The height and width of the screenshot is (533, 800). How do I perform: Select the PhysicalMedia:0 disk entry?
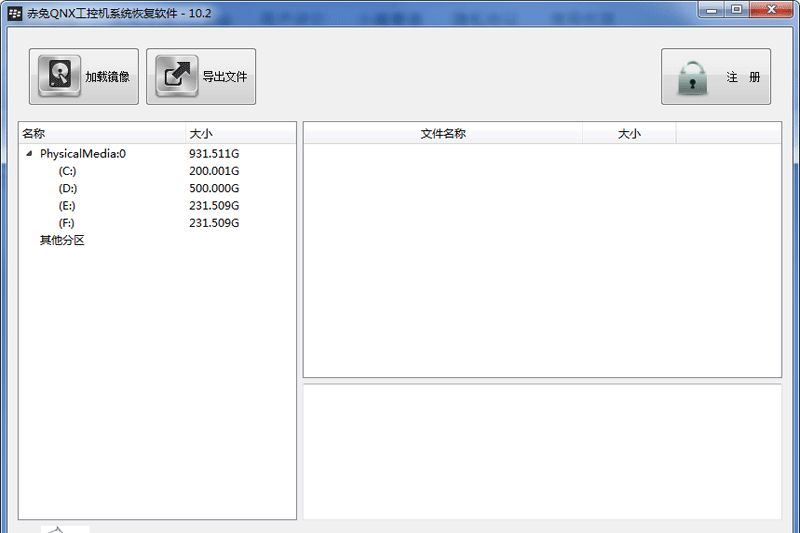pyautogui.click(x=82, y=154)
